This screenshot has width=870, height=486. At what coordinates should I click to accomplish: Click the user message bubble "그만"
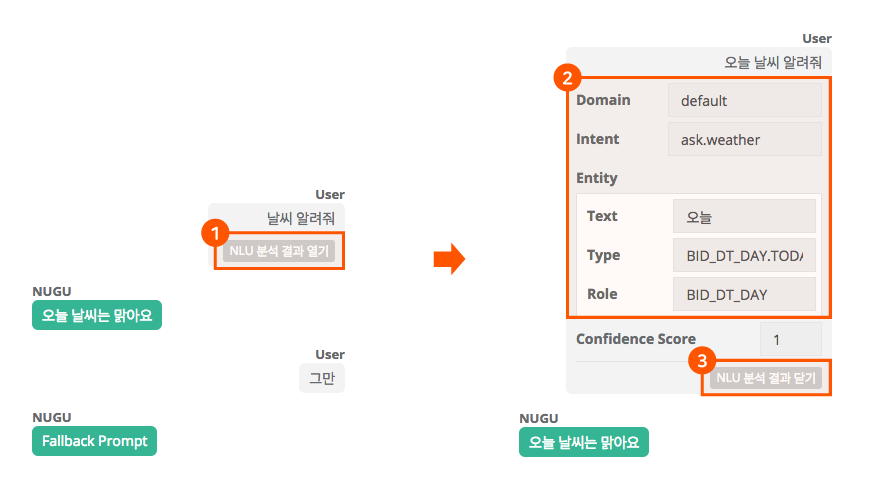[x=322, y=378]
